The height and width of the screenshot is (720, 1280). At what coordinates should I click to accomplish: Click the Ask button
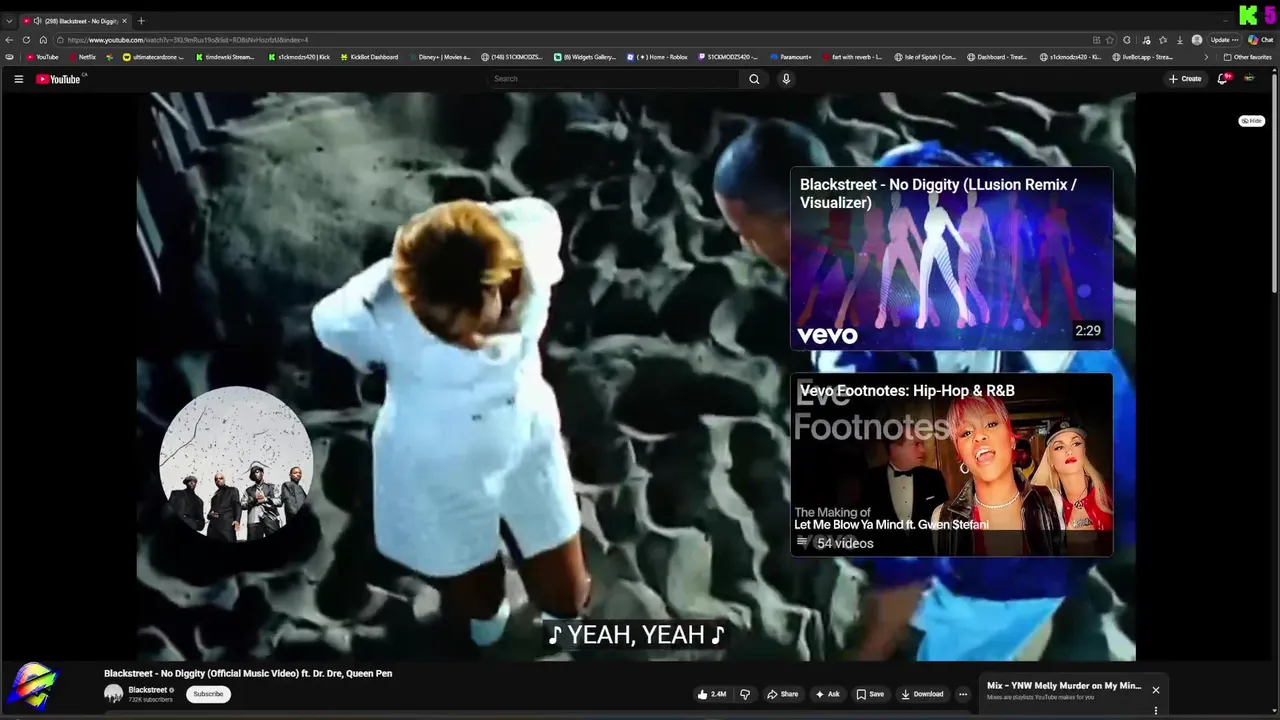click(x=827, y=694)
